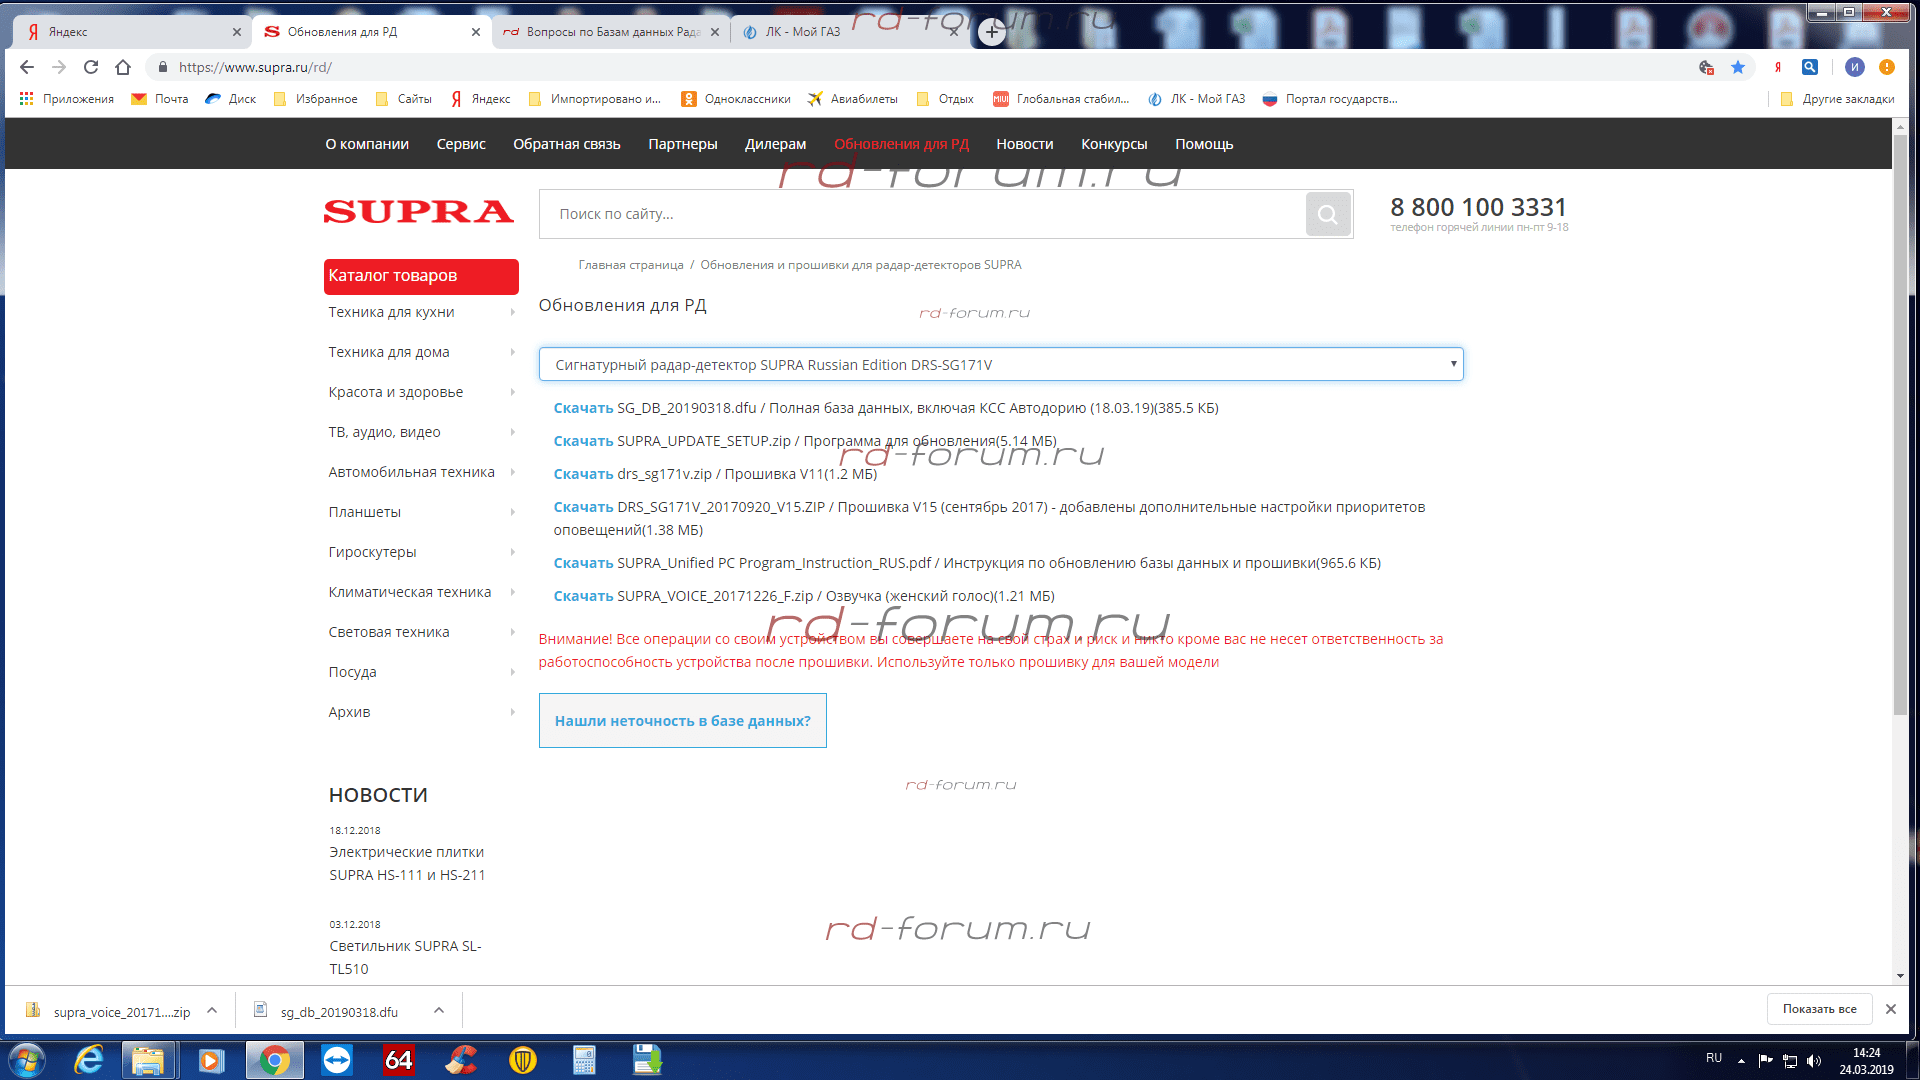Open the browser home page icon
The image size is (1920, 1080).
pos(123,67)
